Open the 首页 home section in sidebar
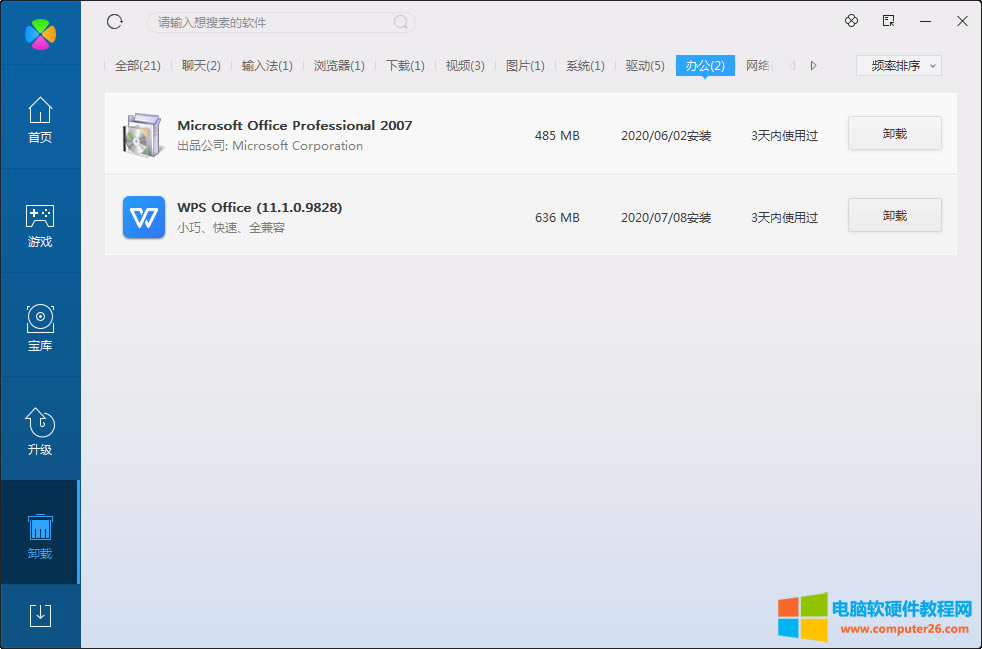The image size is (982, 649). (x=40, y=120)
